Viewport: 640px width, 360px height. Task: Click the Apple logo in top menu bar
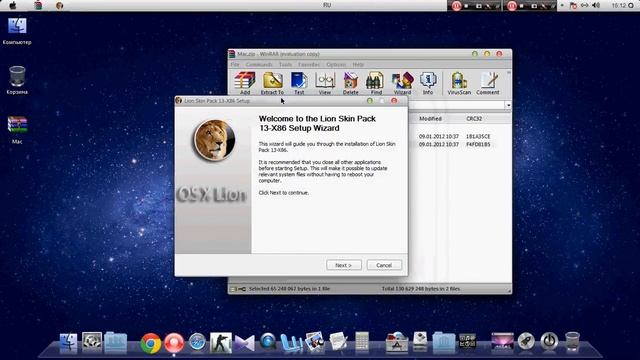tap(13, 5)
